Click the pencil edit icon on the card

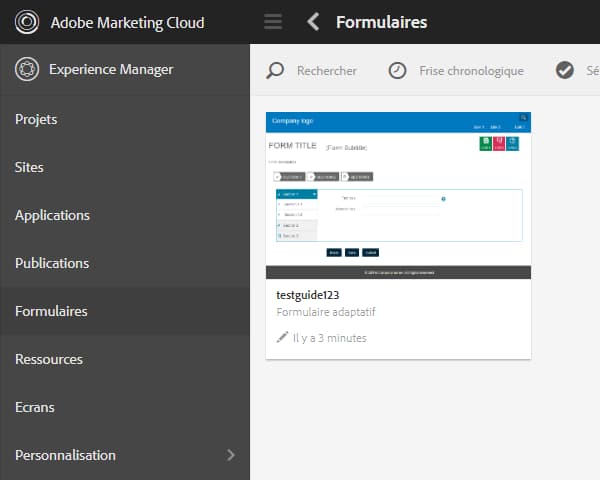pos(282,338)
